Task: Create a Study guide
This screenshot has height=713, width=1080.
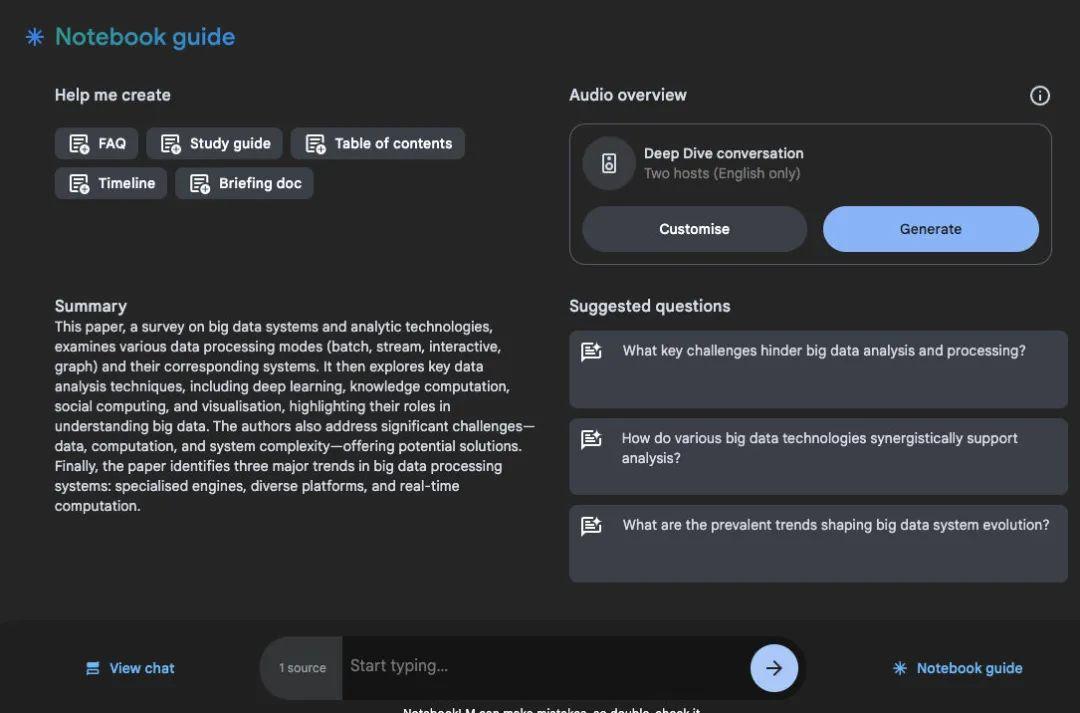Action: [x=215, y=144]
